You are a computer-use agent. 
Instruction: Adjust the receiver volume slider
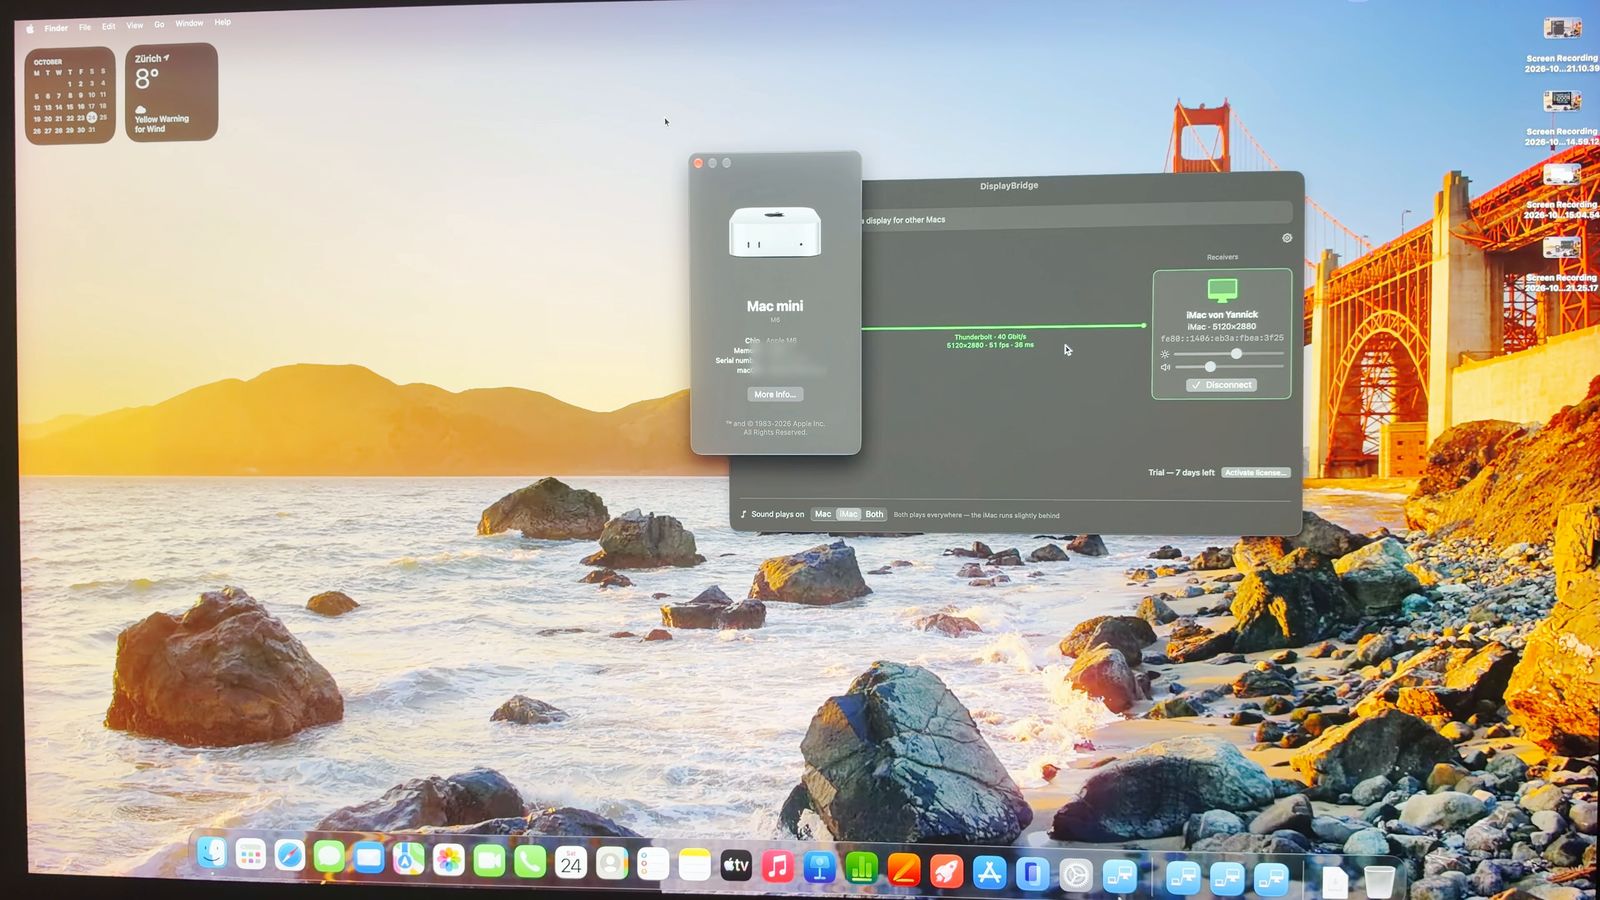(x=1229, y=367)
